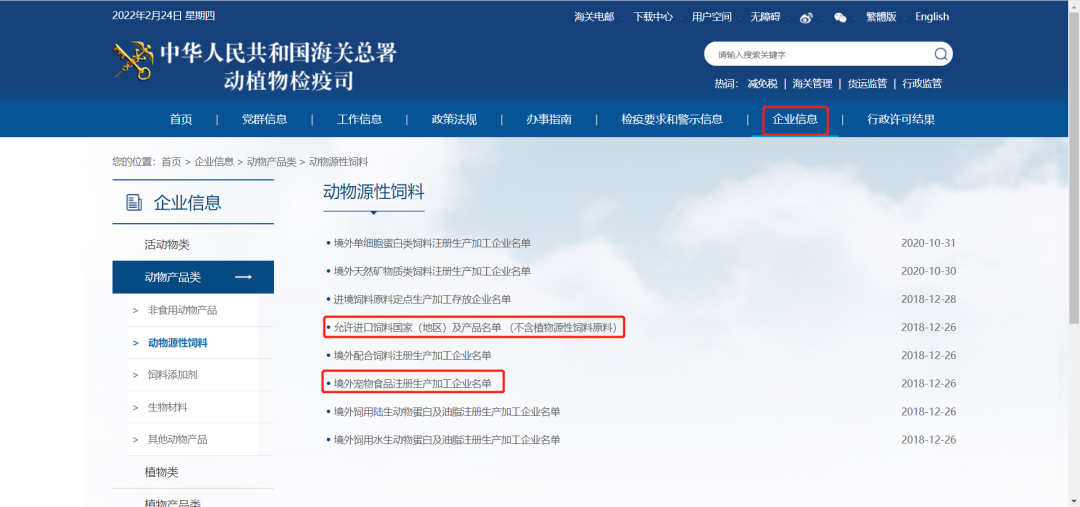
Task: Click the document icon beside 企业信息 heading
Action: pos(134,203)
